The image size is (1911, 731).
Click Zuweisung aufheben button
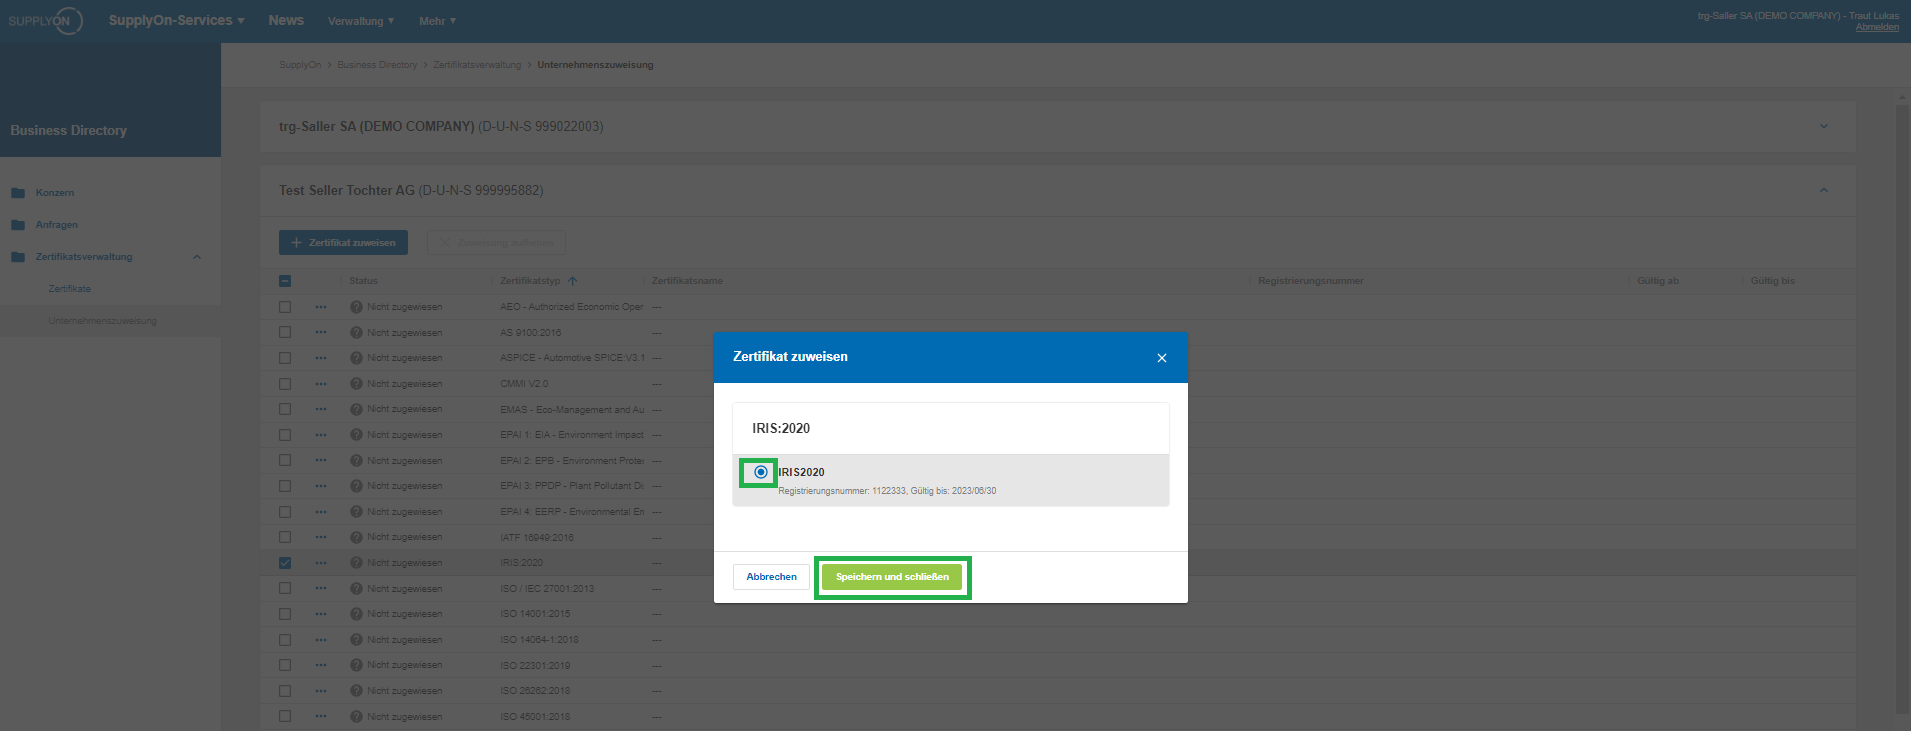pyautogui.click(x=496, y=243)
